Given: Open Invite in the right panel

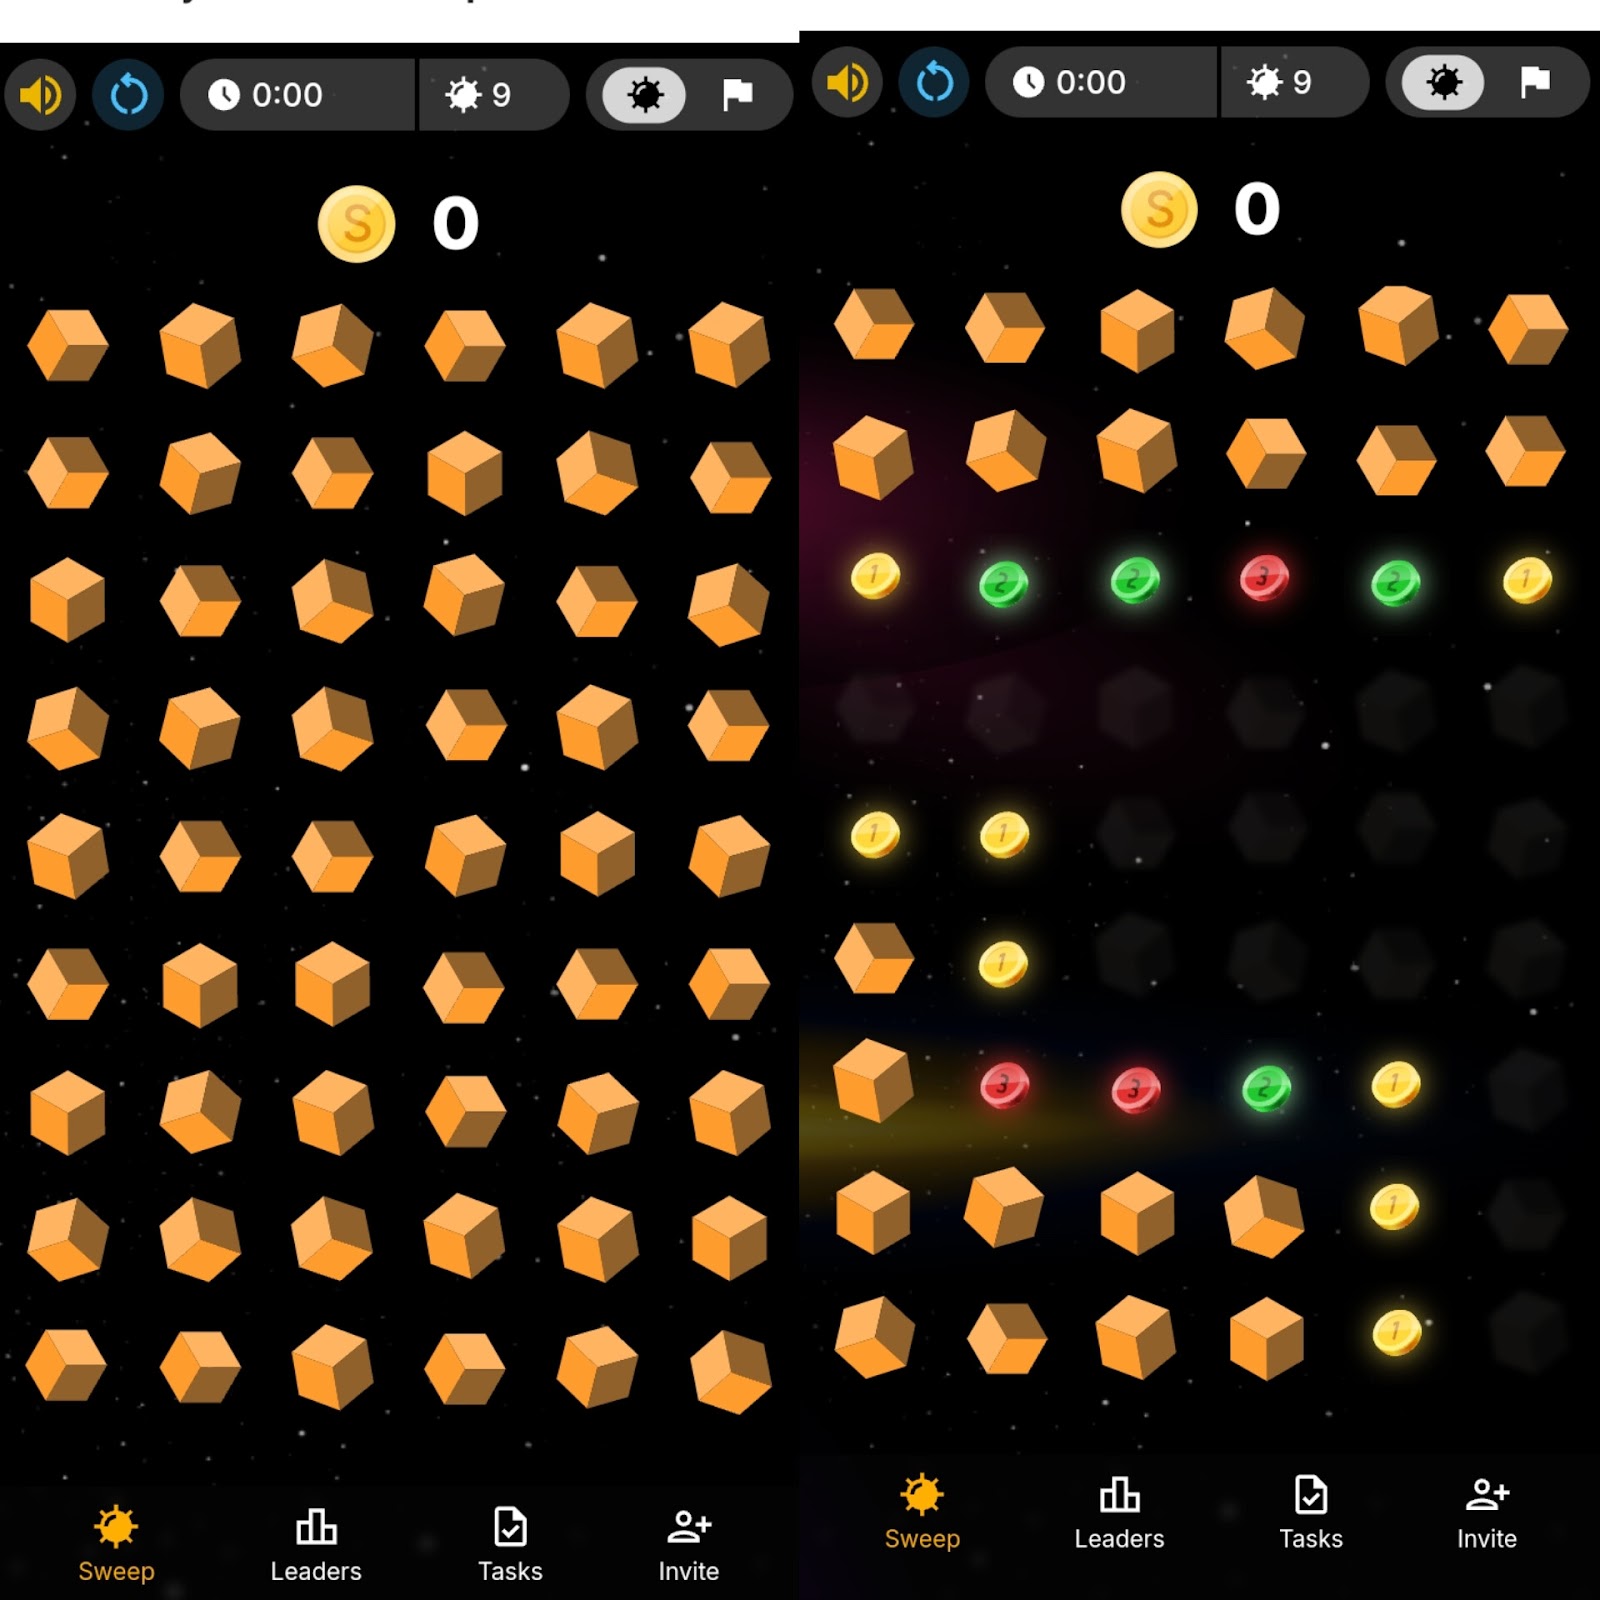Looking at the screenshot, I should [1487, 1513].
